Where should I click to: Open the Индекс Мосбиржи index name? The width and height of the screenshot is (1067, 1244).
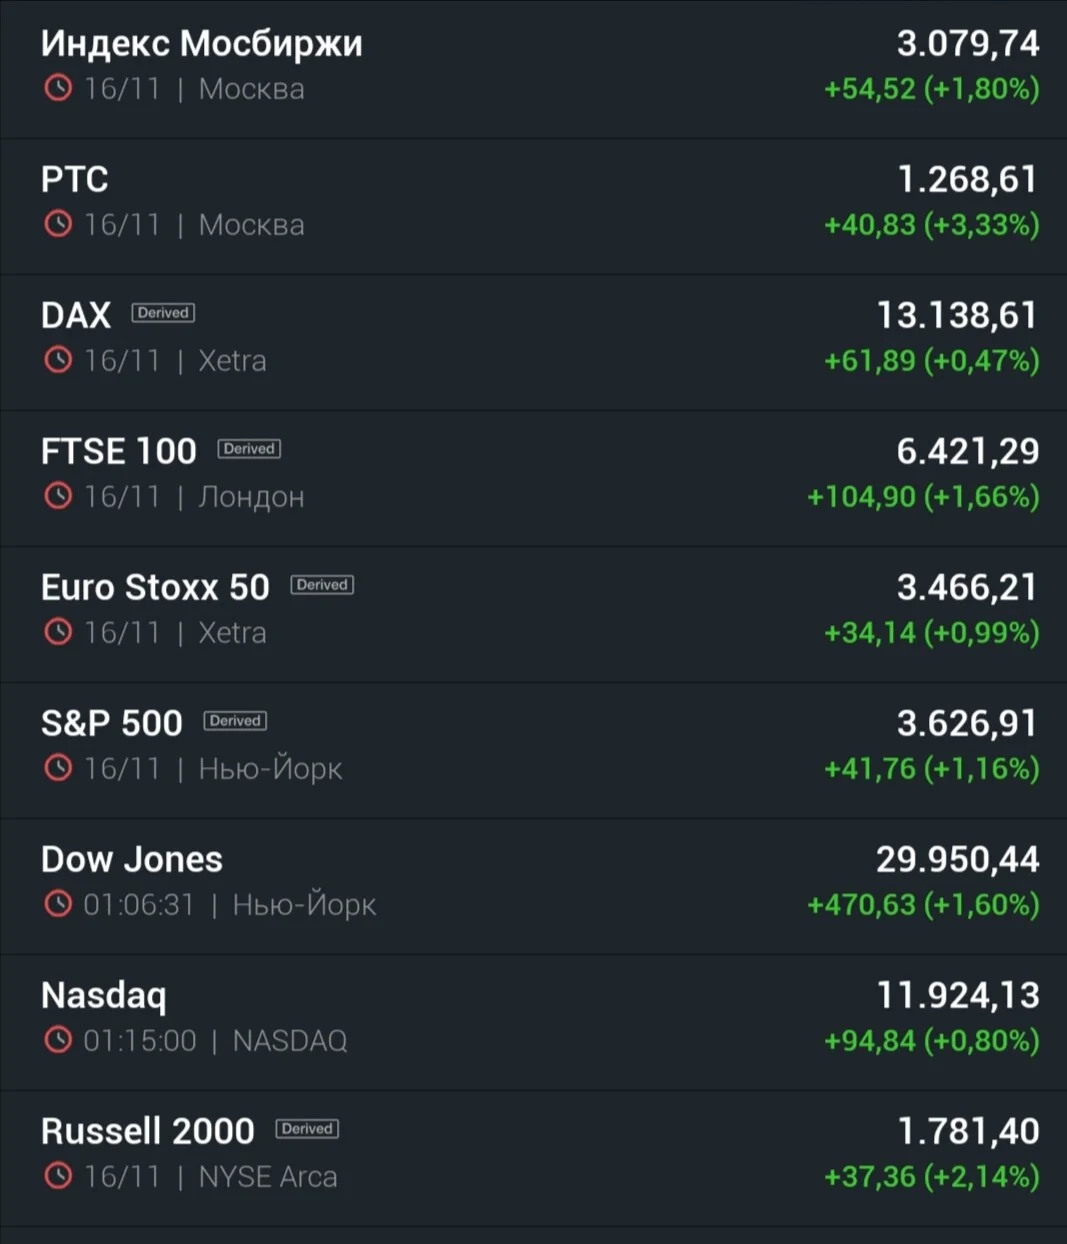202,44
